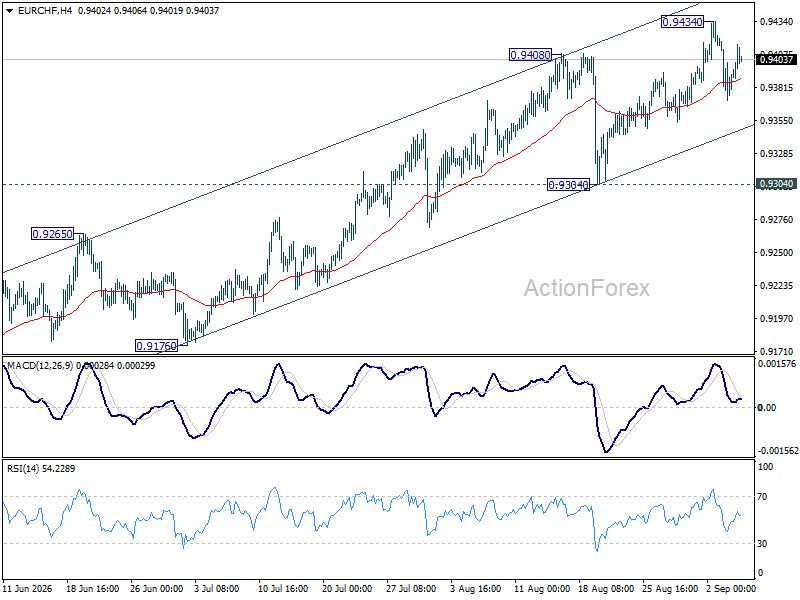
Task: Click the current price tag 0.94037
Action: (x=776, y=60)
